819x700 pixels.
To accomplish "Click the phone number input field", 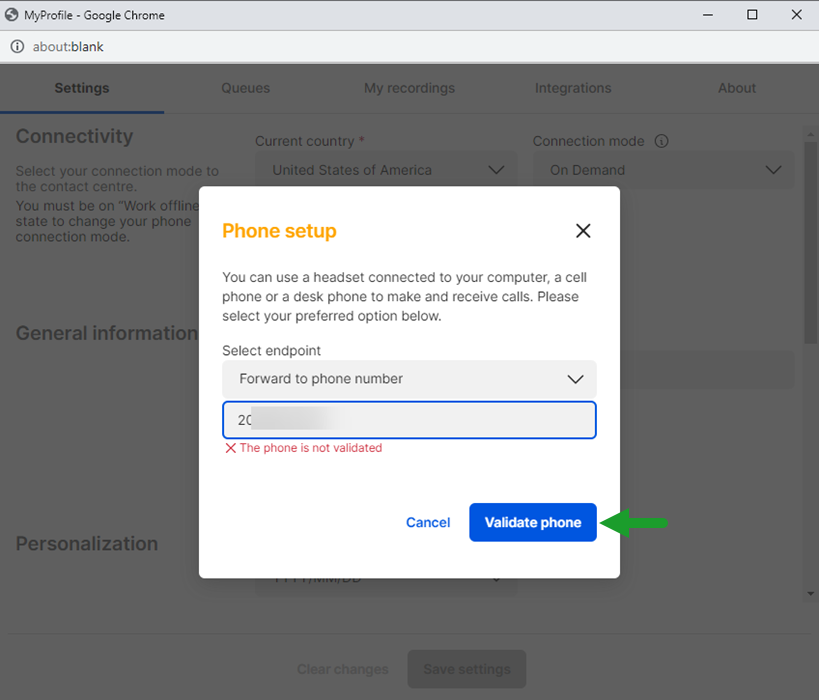I will (x=409, y=420).
